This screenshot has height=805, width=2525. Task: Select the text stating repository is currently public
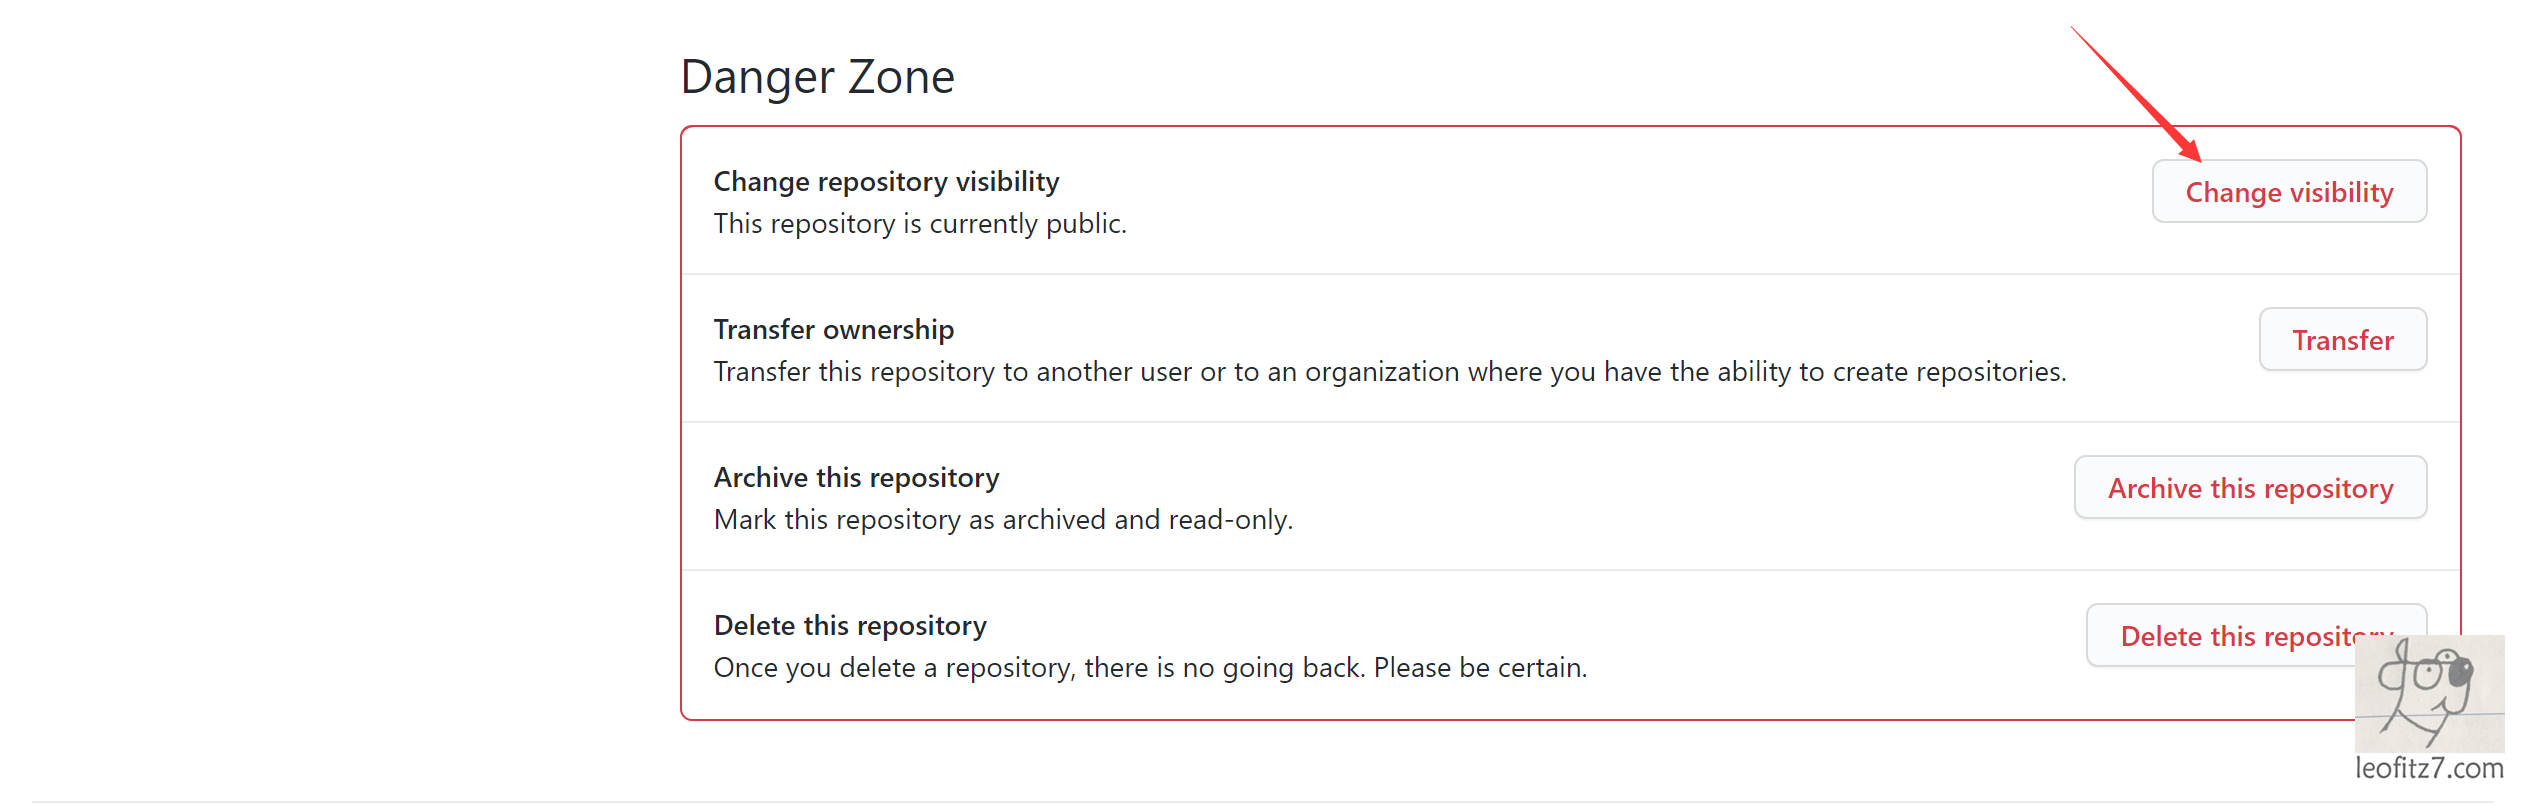coord(920,223)
